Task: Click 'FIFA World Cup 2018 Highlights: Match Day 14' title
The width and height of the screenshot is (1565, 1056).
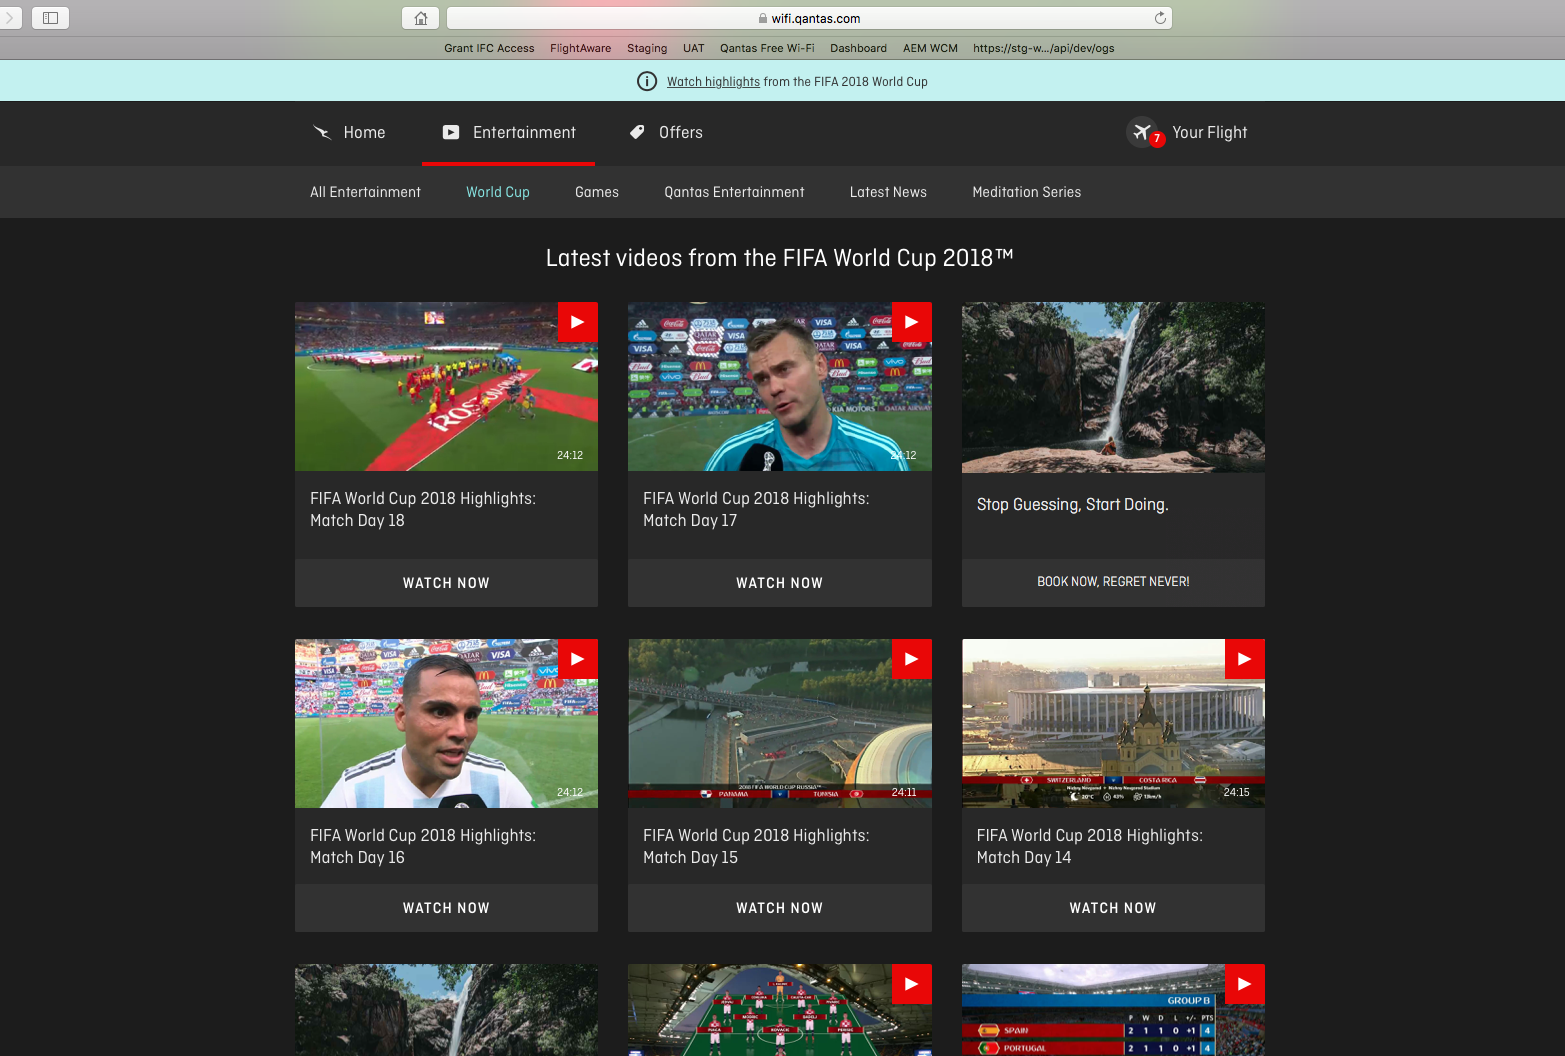Action: point(1089,846)
